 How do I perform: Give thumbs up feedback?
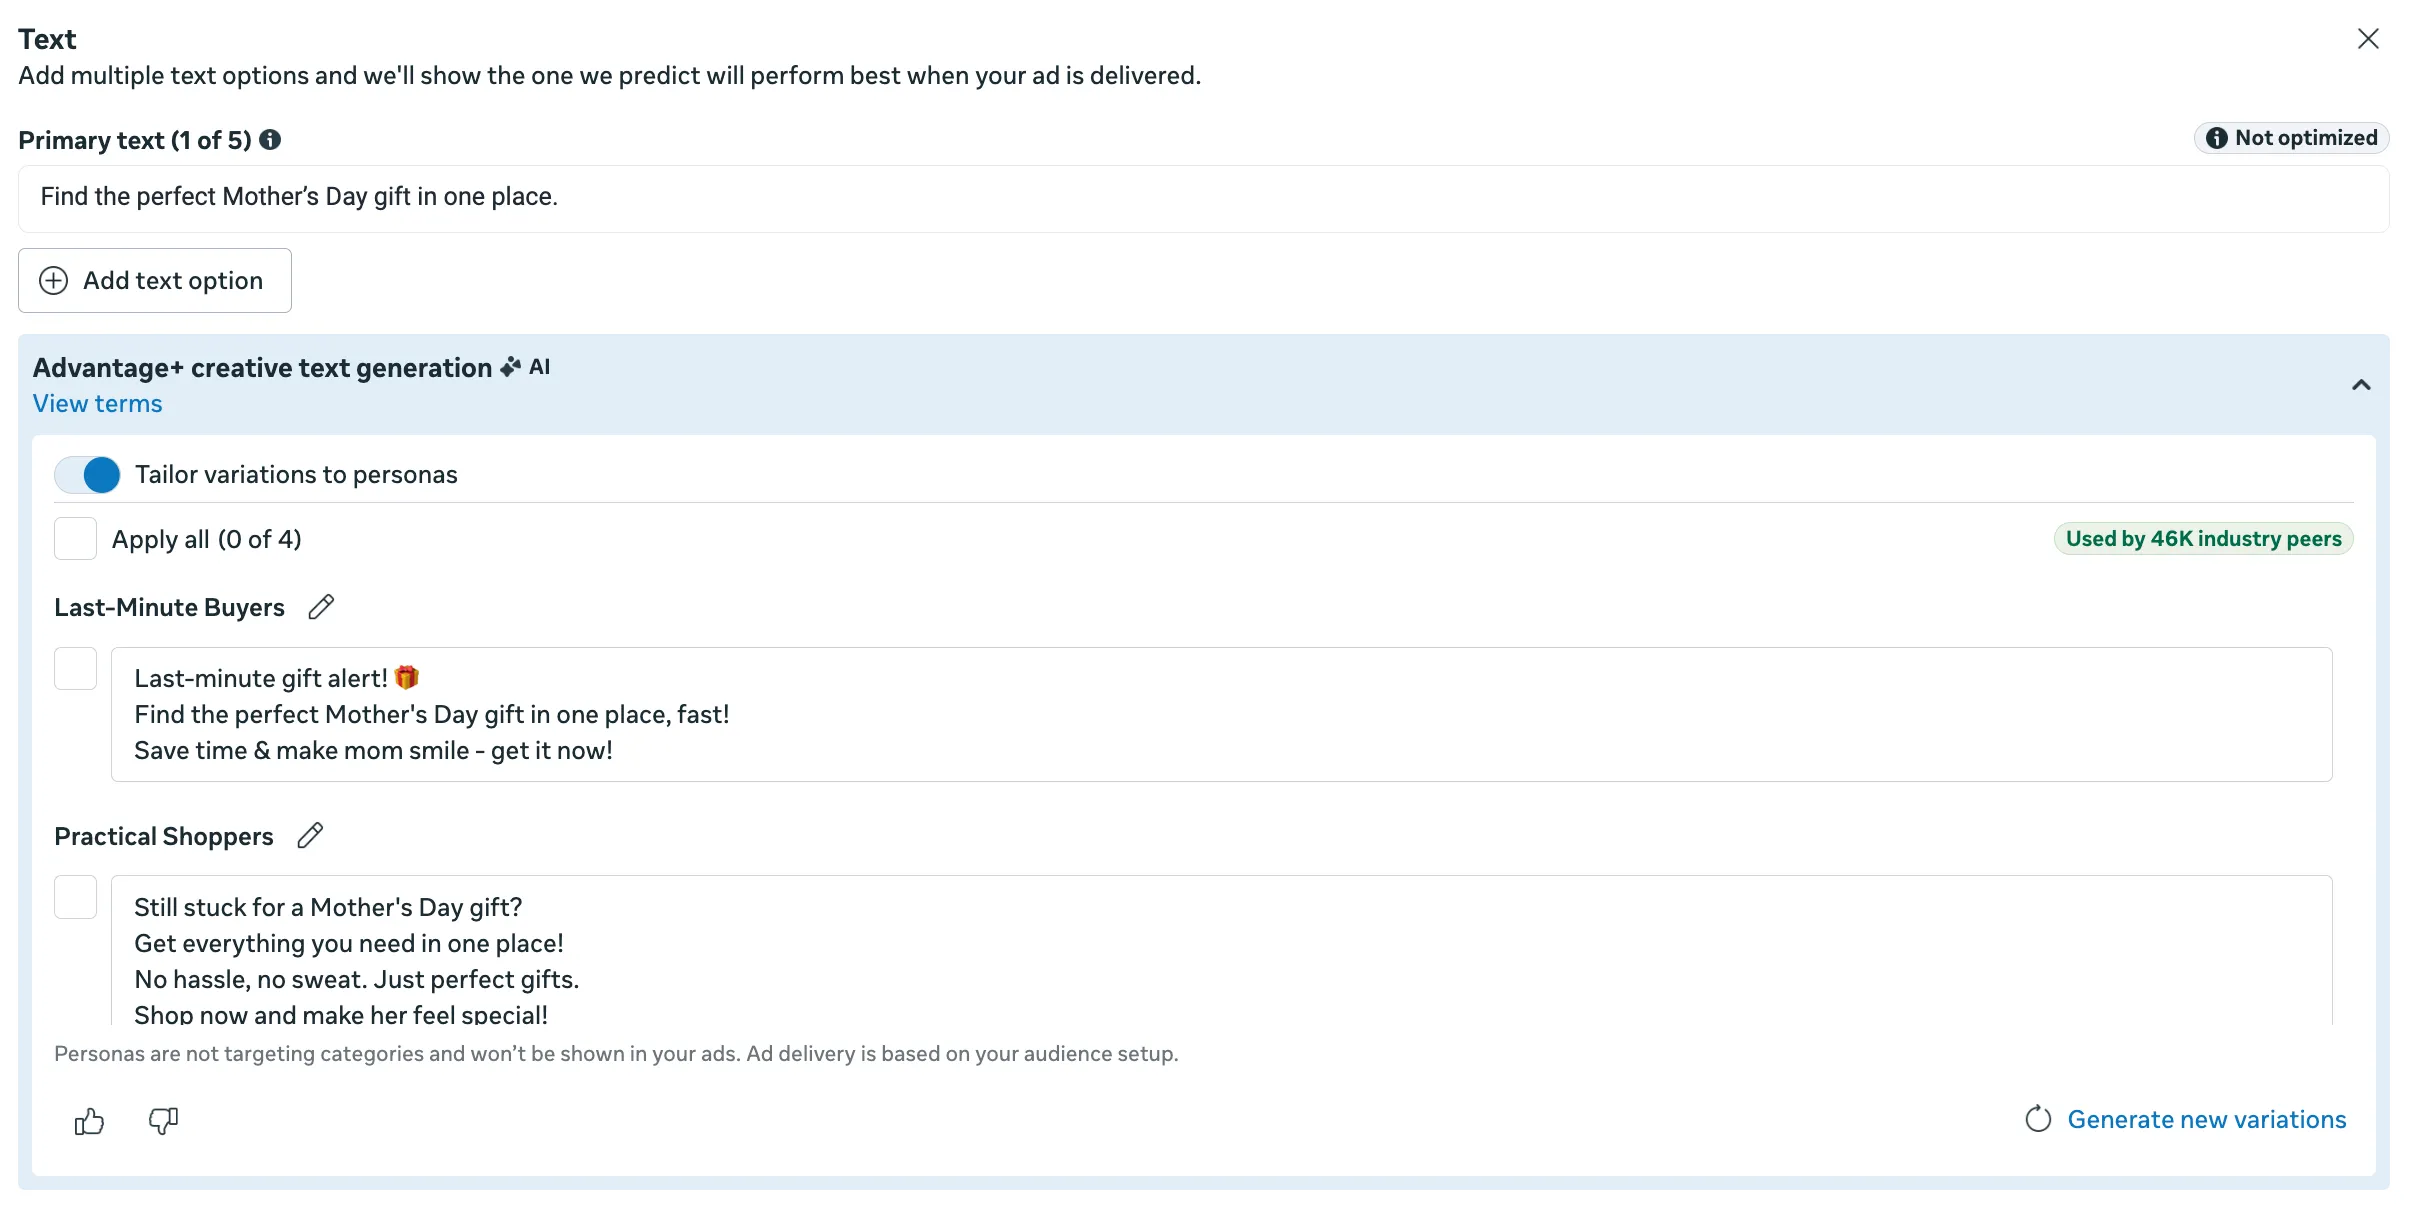coord(89,1121)
